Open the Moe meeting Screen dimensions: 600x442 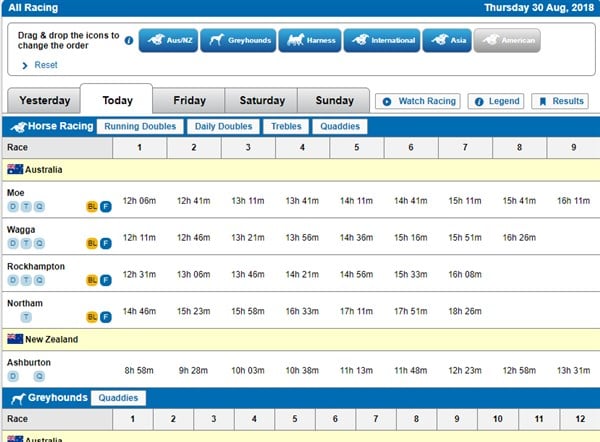coord(16,193)
